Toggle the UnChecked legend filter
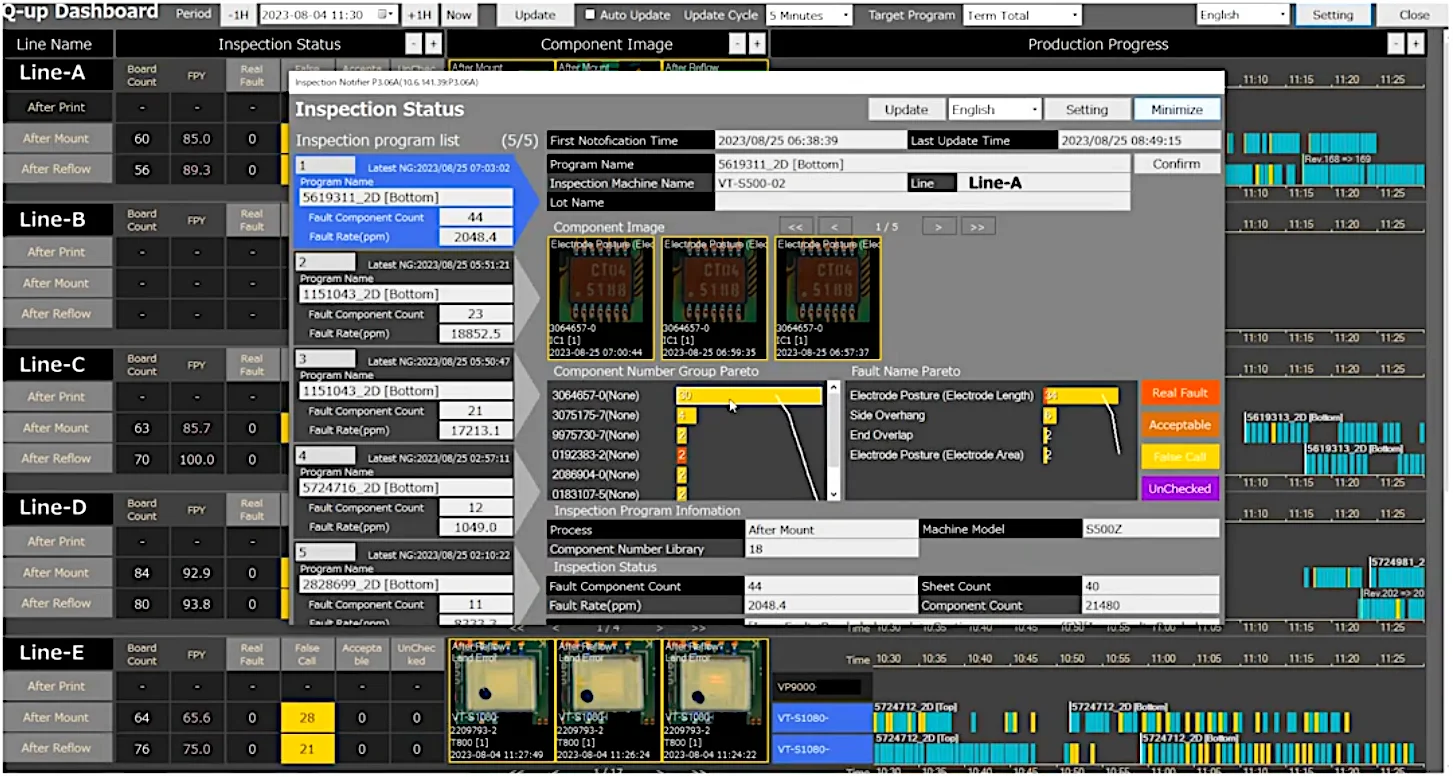 (1179, 489)
